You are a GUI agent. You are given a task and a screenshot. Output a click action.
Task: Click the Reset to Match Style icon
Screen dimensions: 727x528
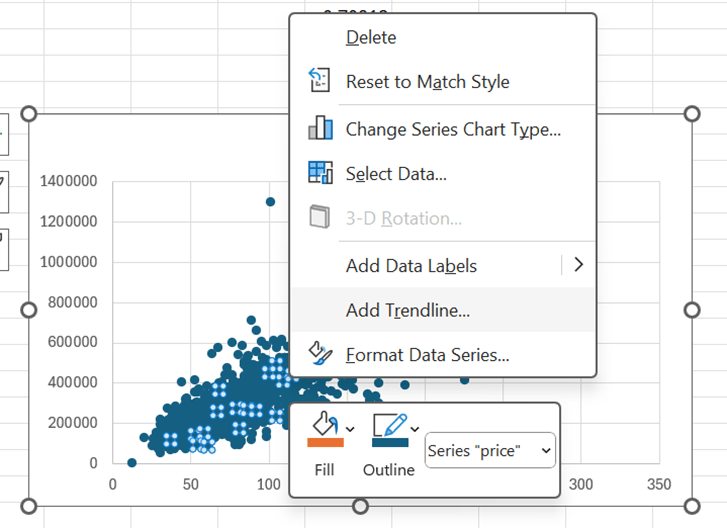coord(320,81)
